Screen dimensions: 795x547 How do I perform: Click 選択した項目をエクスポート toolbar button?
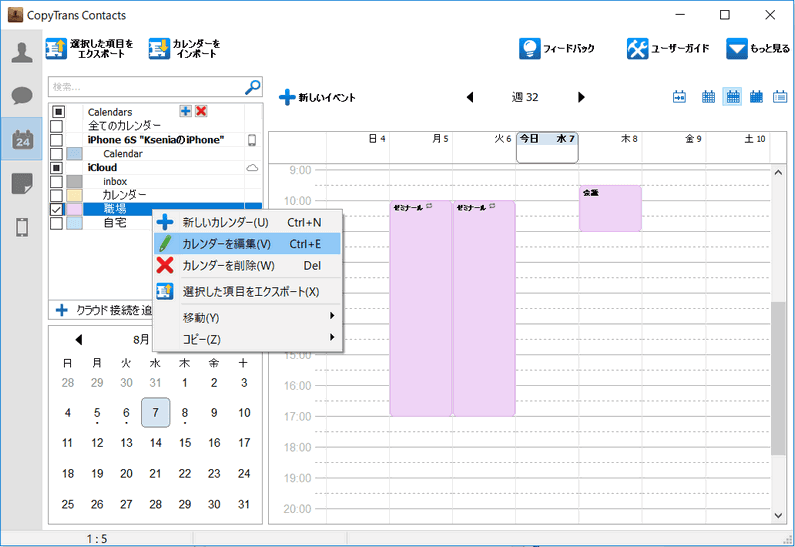[90, 49]
